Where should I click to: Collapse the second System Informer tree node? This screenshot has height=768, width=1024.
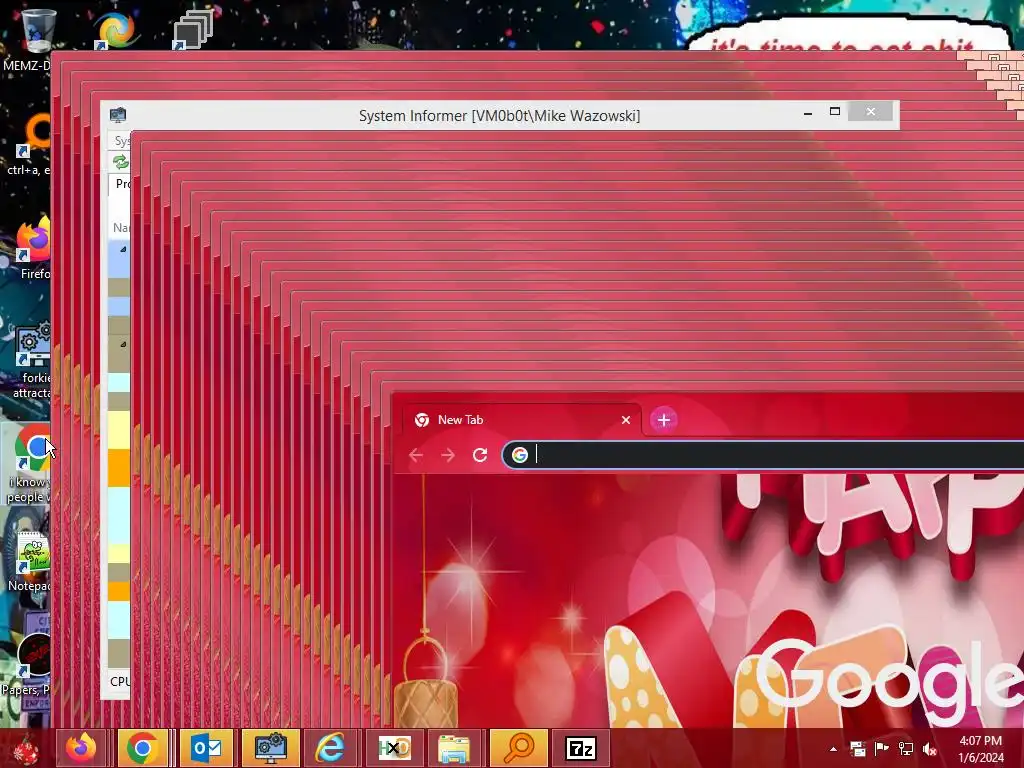[x=123, y=344]
